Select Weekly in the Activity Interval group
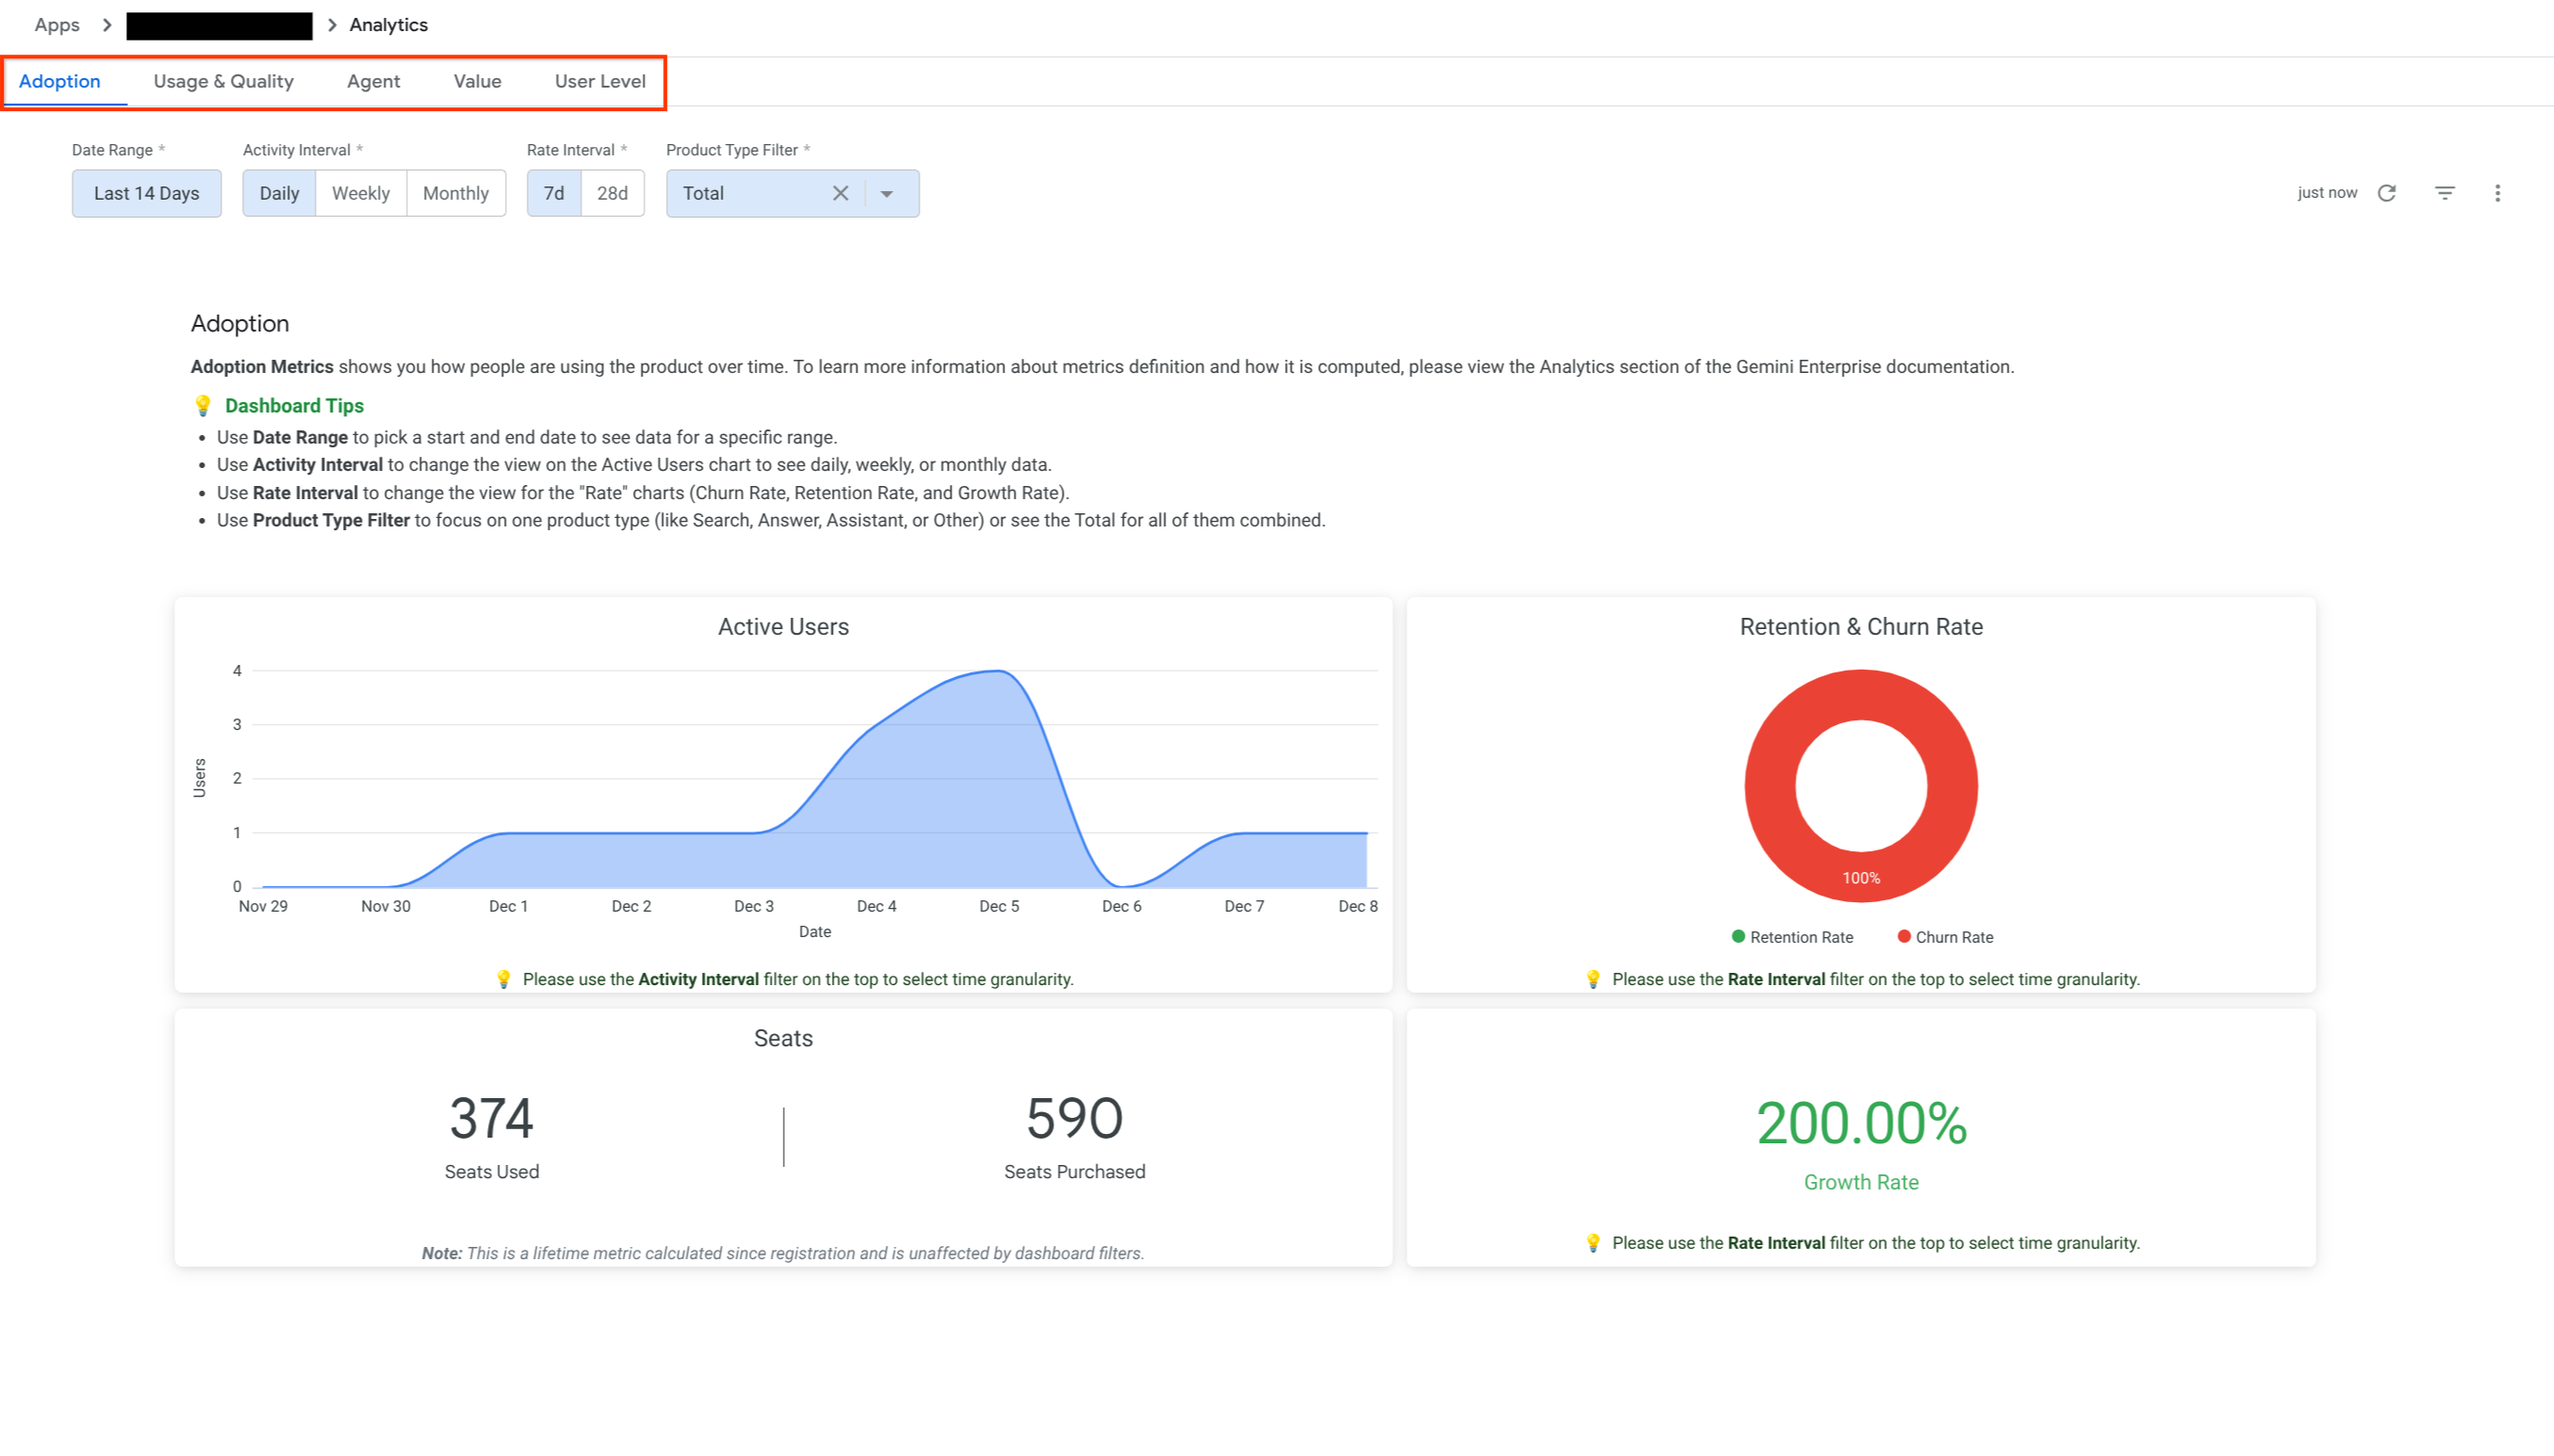This screenshot has width=2554, height=1456. (360, 192)
